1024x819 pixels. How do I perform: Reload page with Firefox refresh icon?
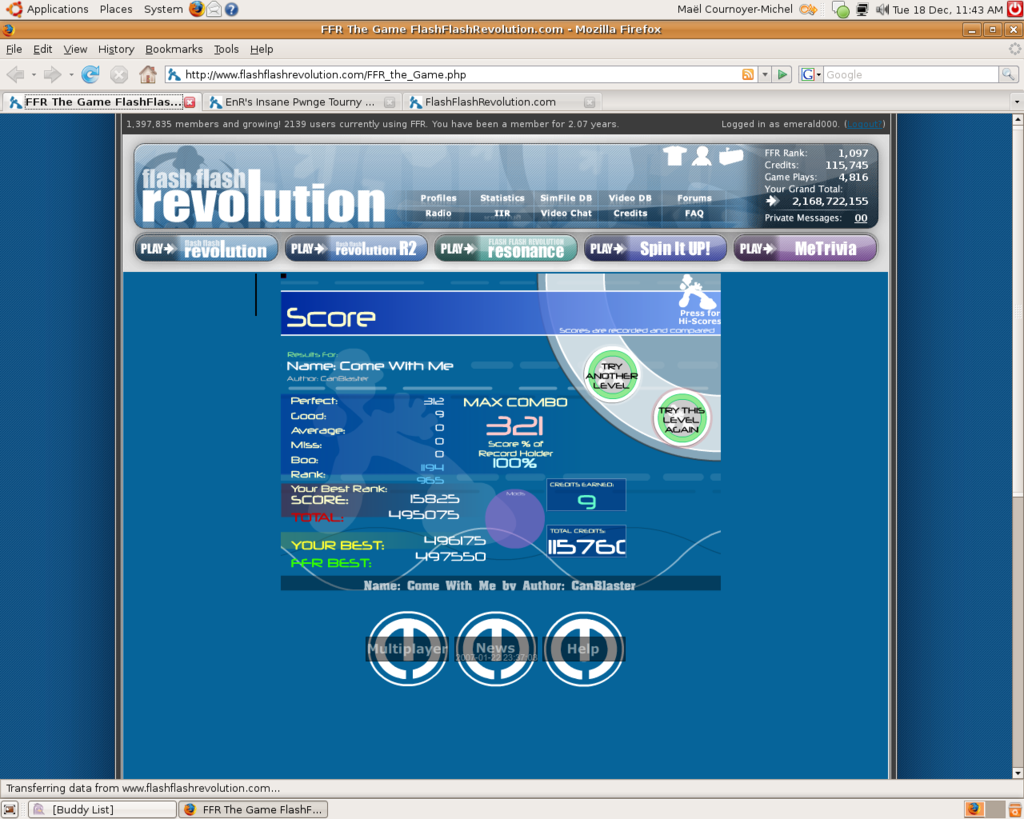pyautogui.click(x=91, y=74)
